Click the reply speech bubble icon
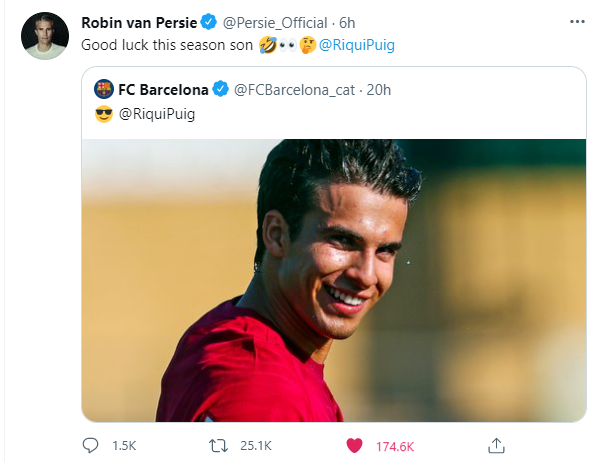The height and width of the screenshot is (462, 603). 89,444
